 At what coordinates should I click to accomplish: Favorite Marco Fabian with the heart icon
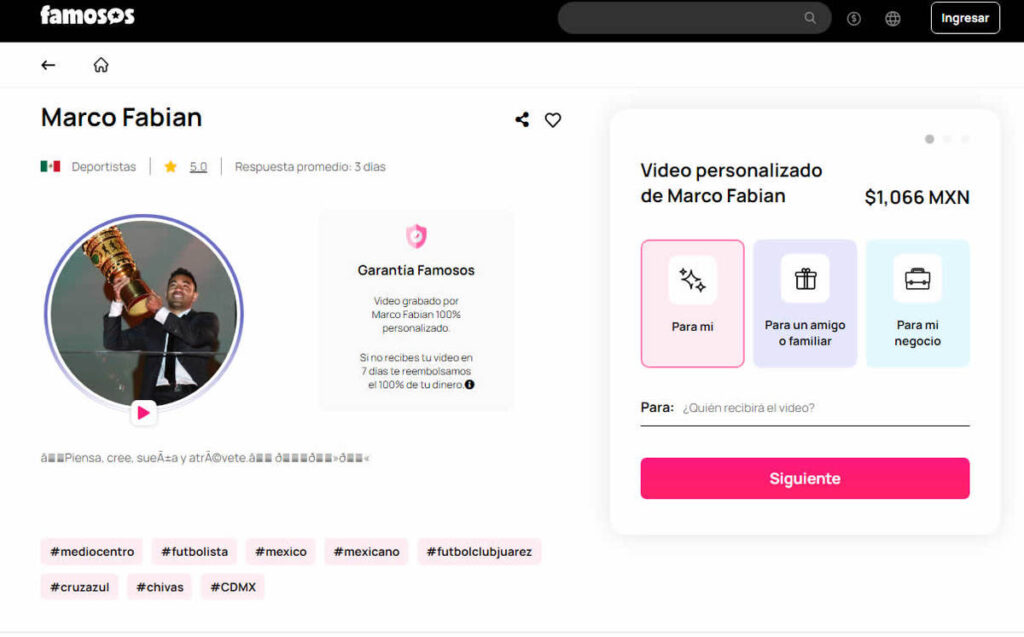click(553, 120)
